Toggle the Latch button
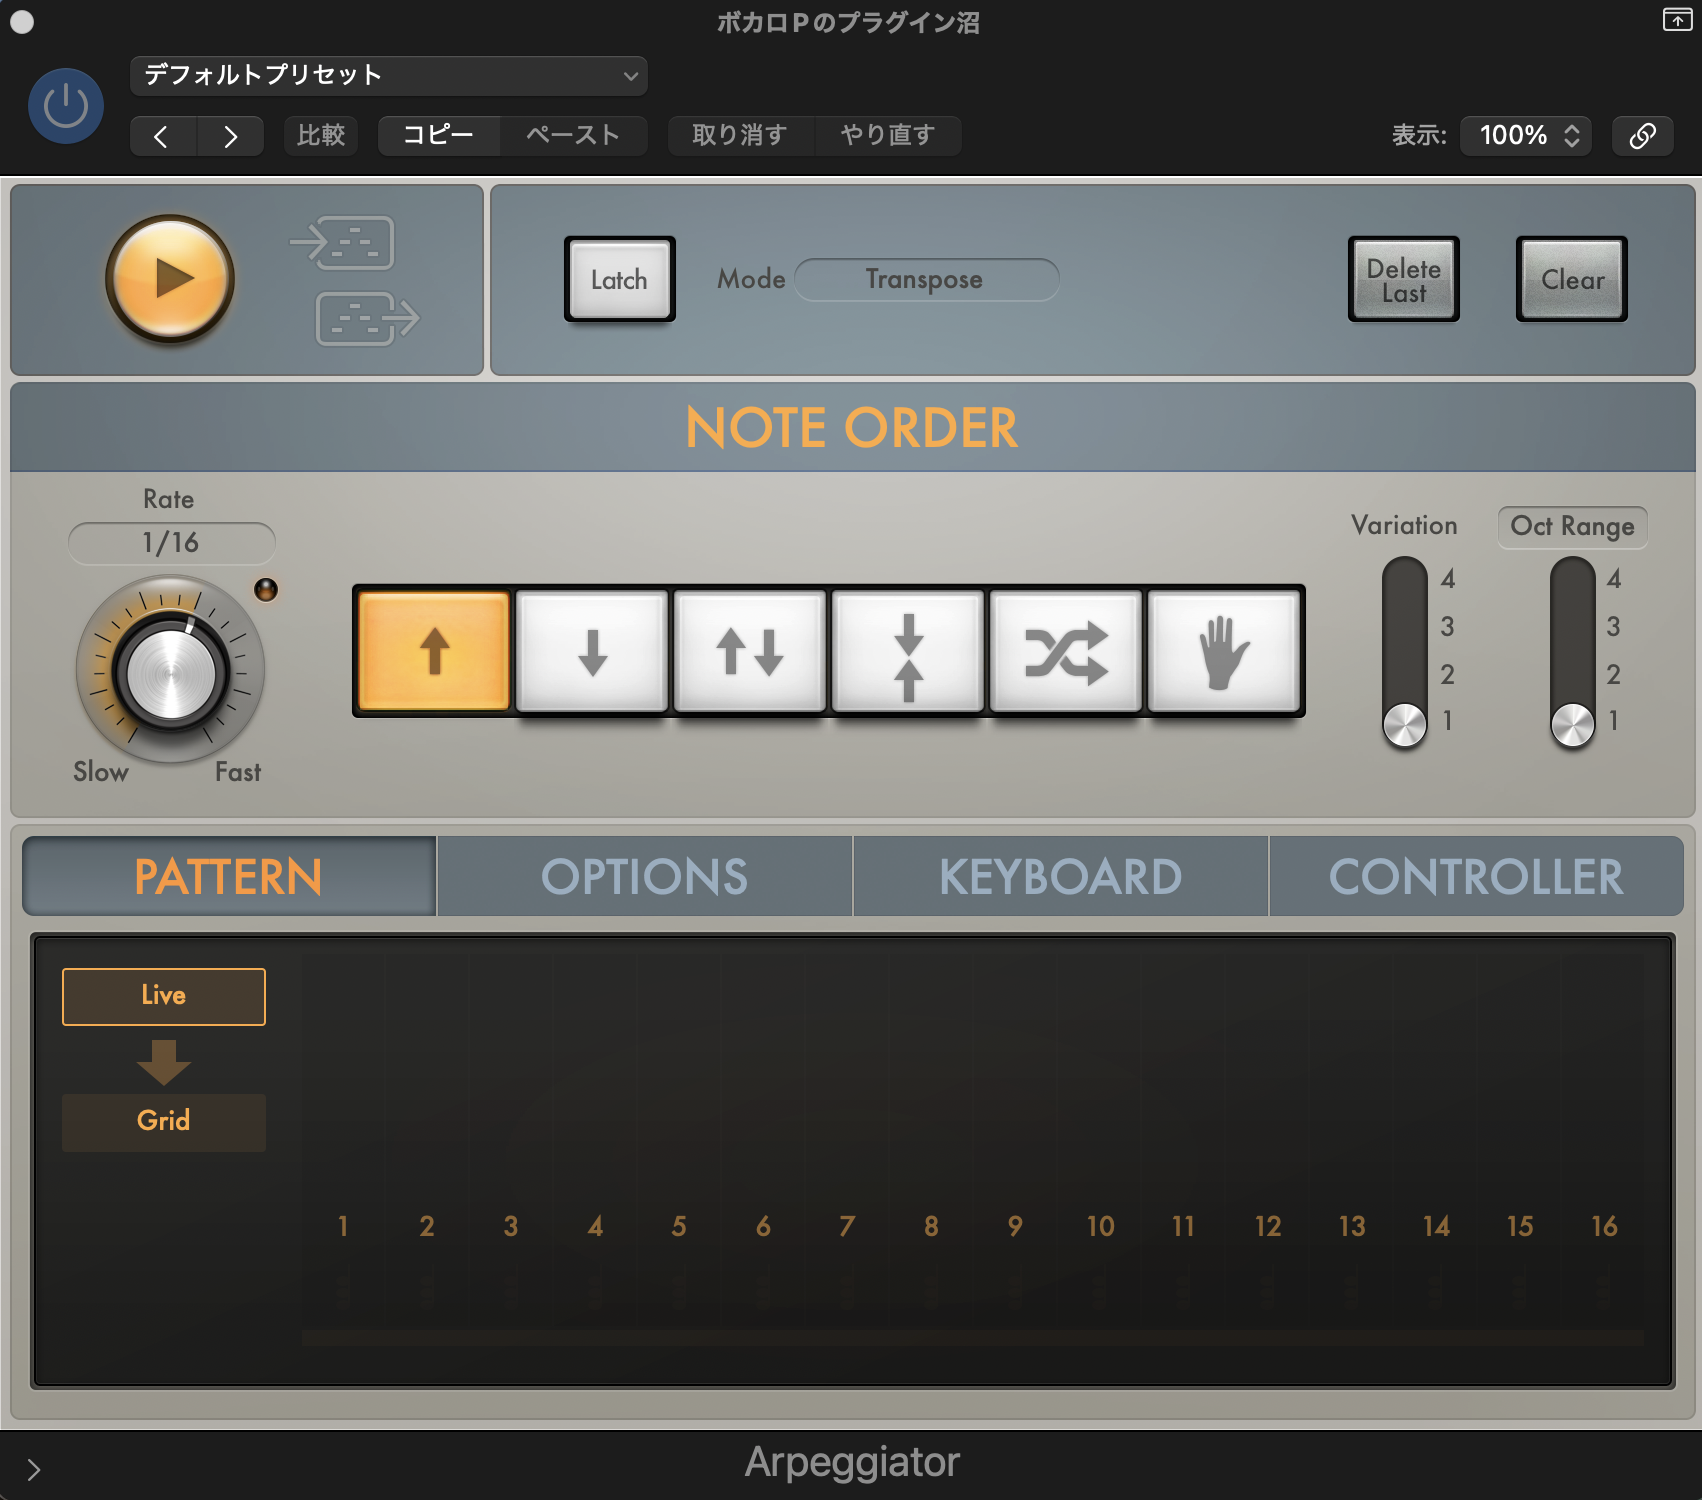This screenshot has height=1500, width=1702. click(x=620, y=279)
